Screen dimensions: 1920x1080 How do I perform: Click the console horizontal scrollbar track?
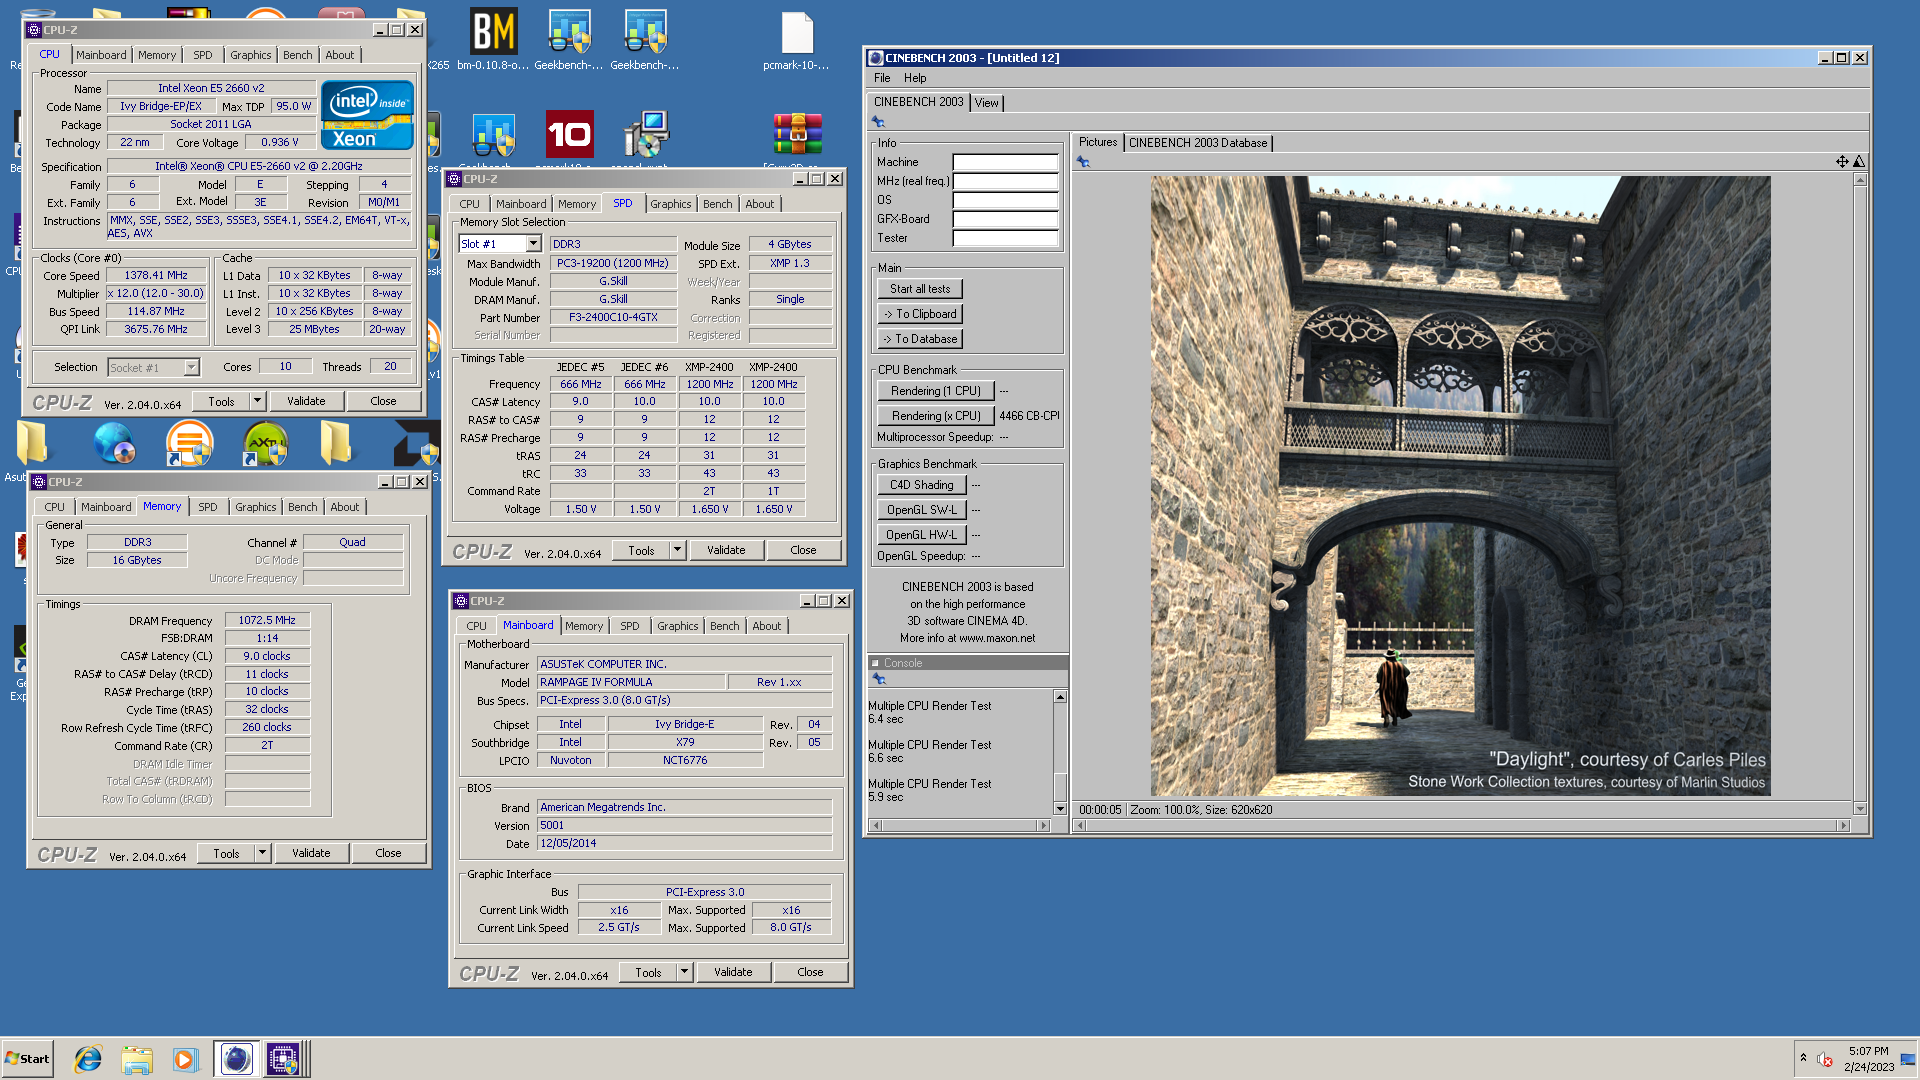[959, 826]
